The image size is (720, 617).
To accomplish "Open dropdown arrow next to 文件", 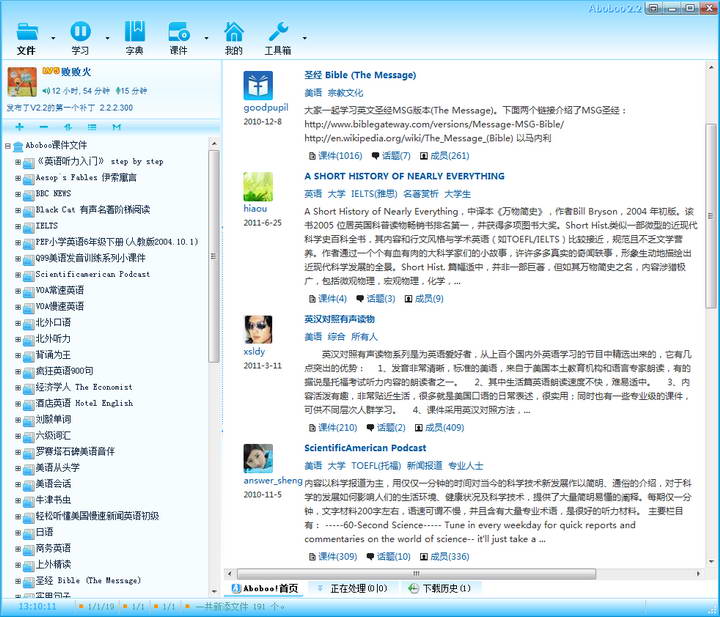I will pyautogui.click(x=52, y=37).
